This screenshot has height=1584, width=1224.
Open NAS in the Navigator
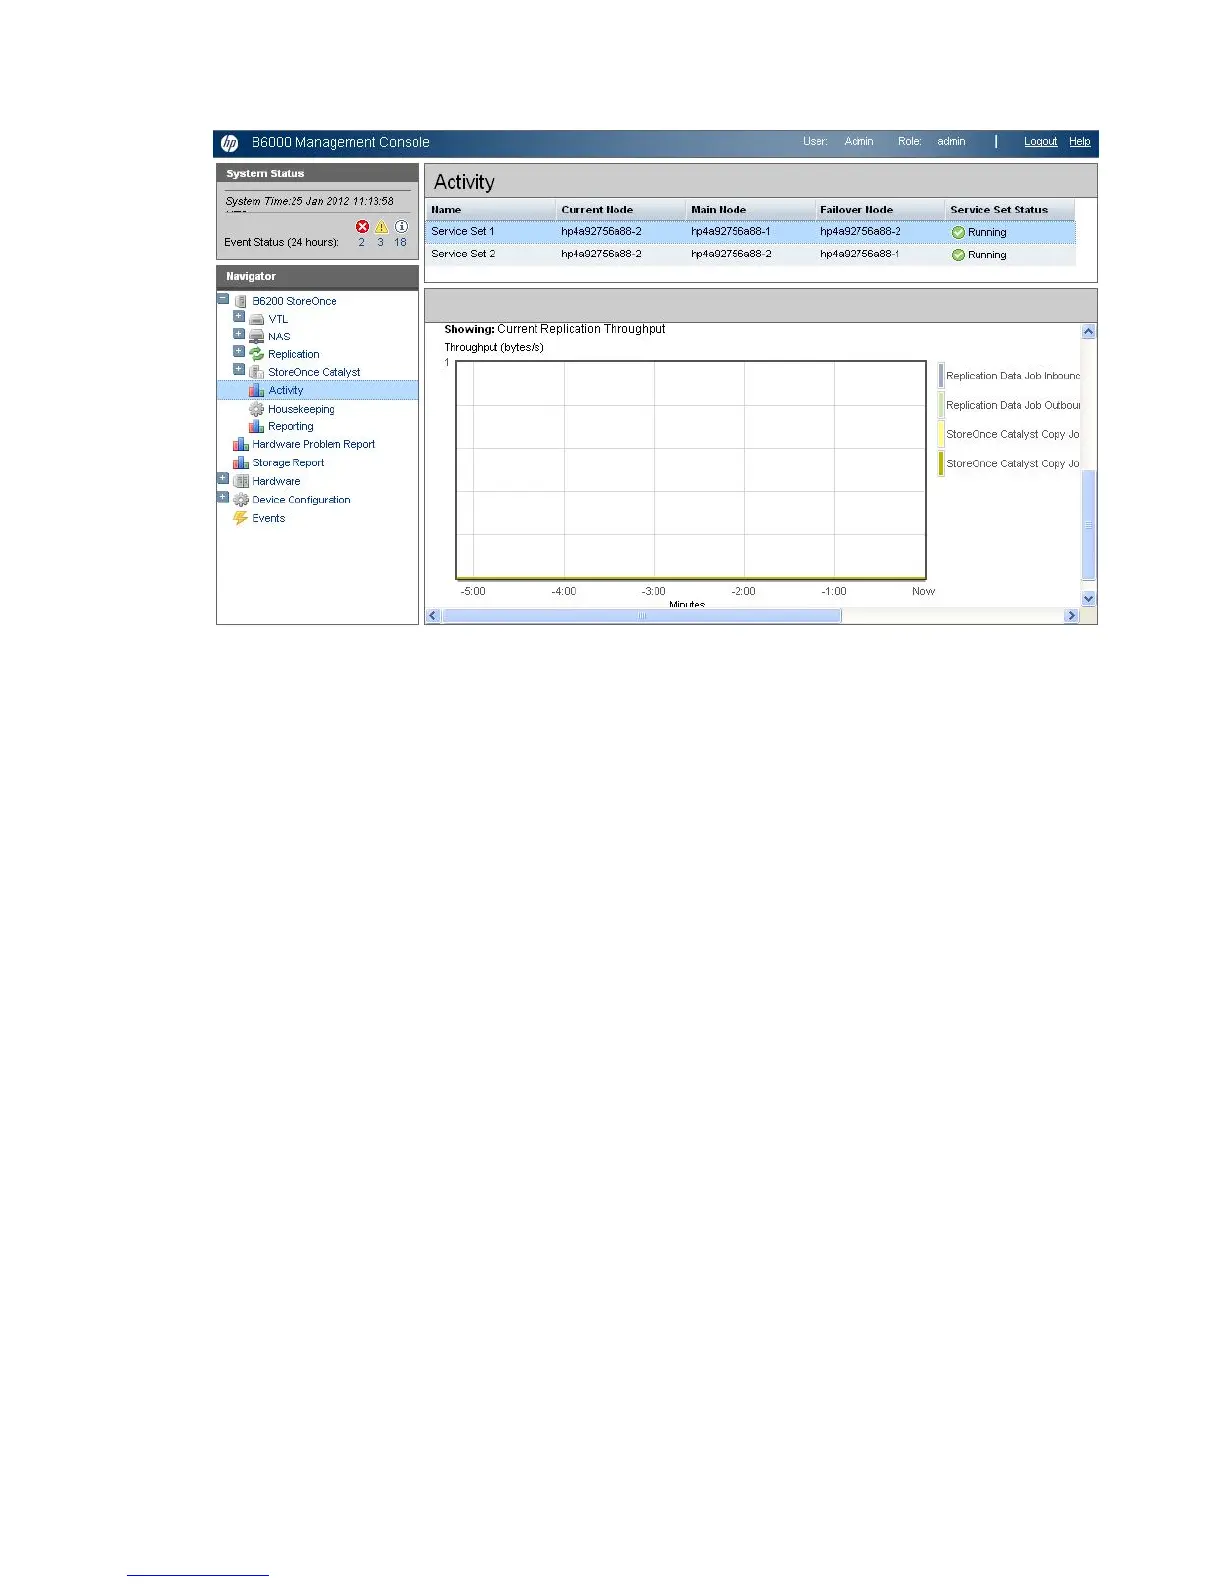pyautogui.click(x=279, y=337)
